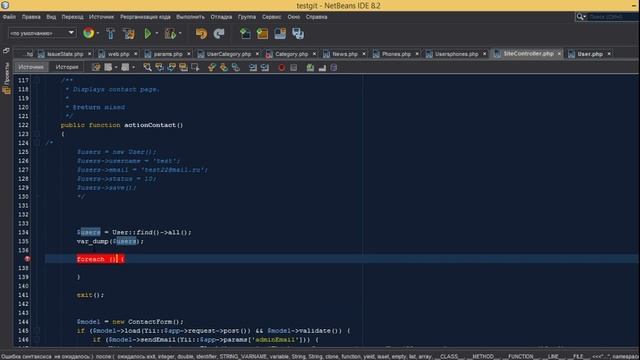Switch to the История view button
The width and height of the screenshot is (640, 360).
67,67
